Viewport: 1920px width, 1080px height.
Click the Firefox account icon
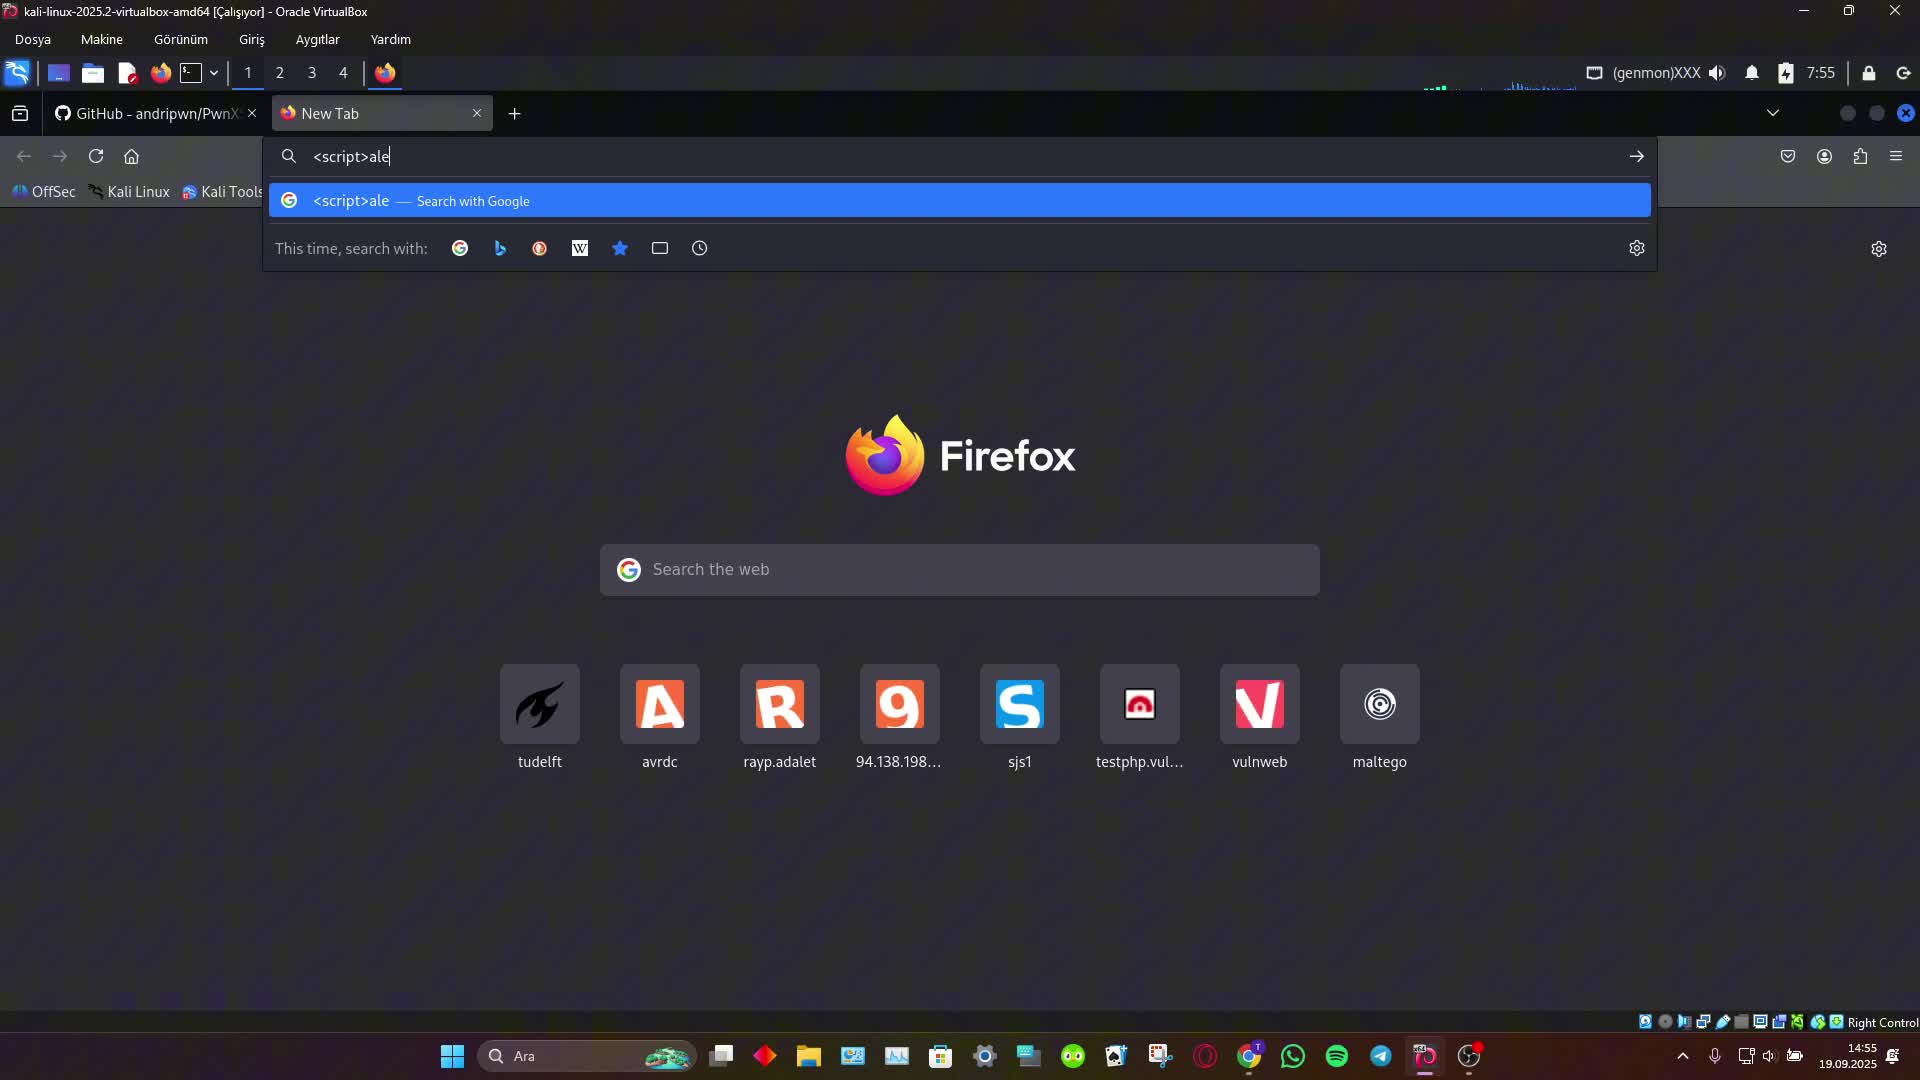pos(1824,156)
